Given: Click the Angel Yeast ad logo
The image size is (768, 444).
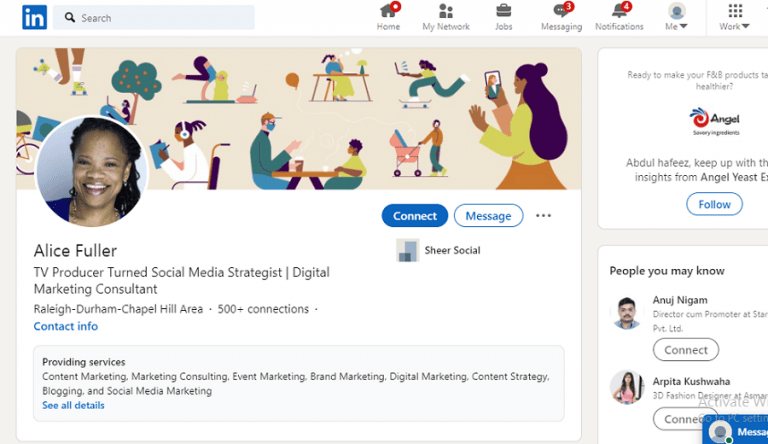Looking at the screenshot, I should (x=714, y=120).
